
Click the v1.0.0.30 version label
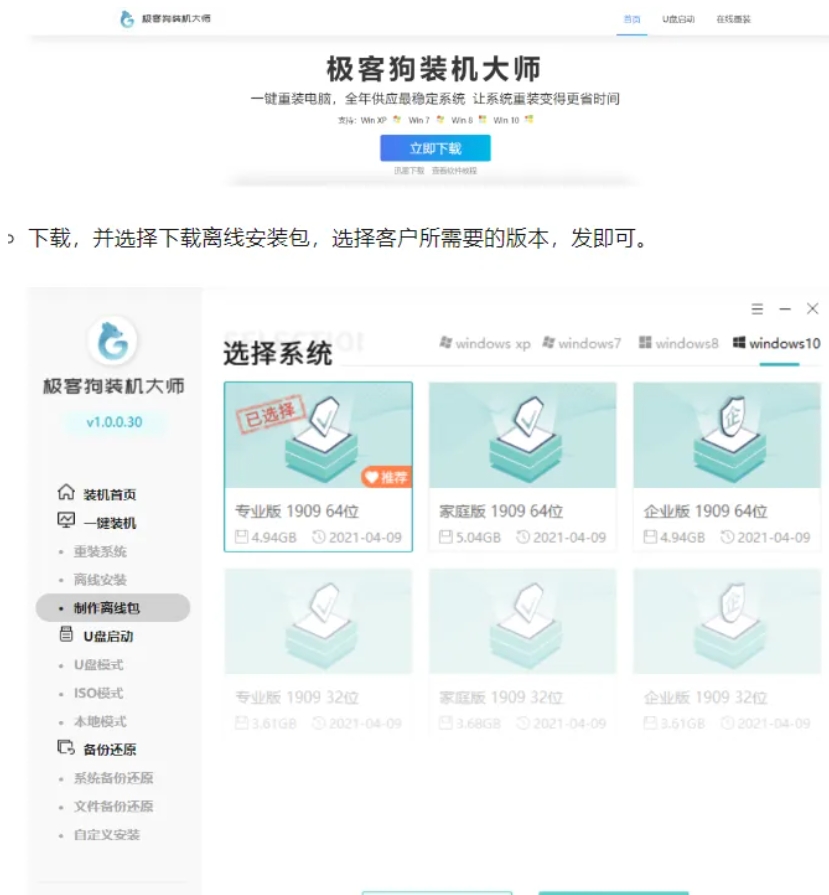tap(114, 422)
